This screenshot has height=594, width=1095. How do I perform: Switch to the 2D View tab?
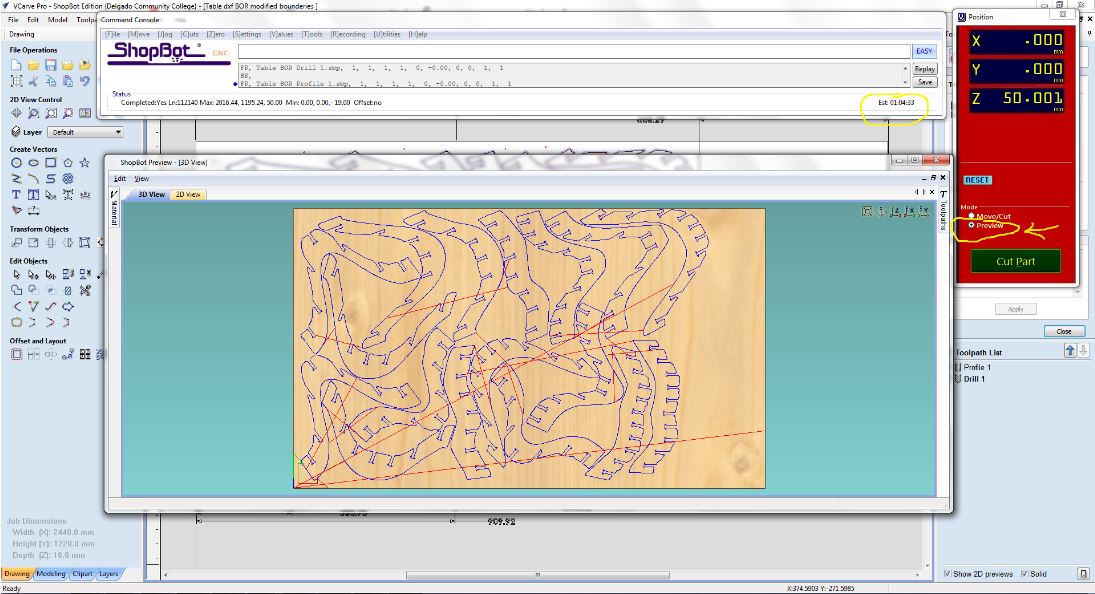point(188,195)
